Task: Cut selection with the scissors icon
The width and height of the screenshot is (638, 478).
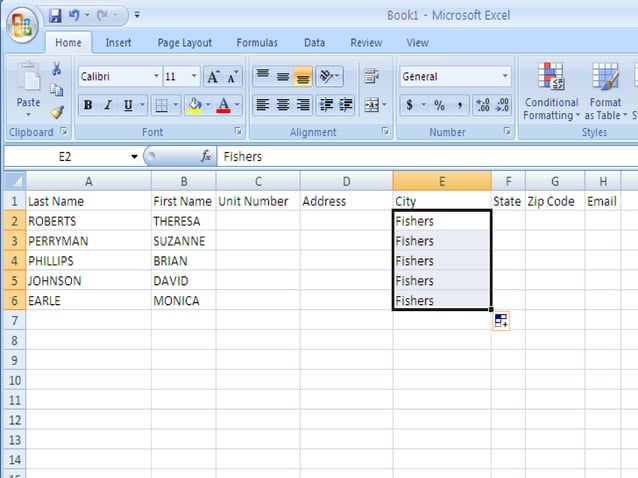Action: (x=57, y=69)
